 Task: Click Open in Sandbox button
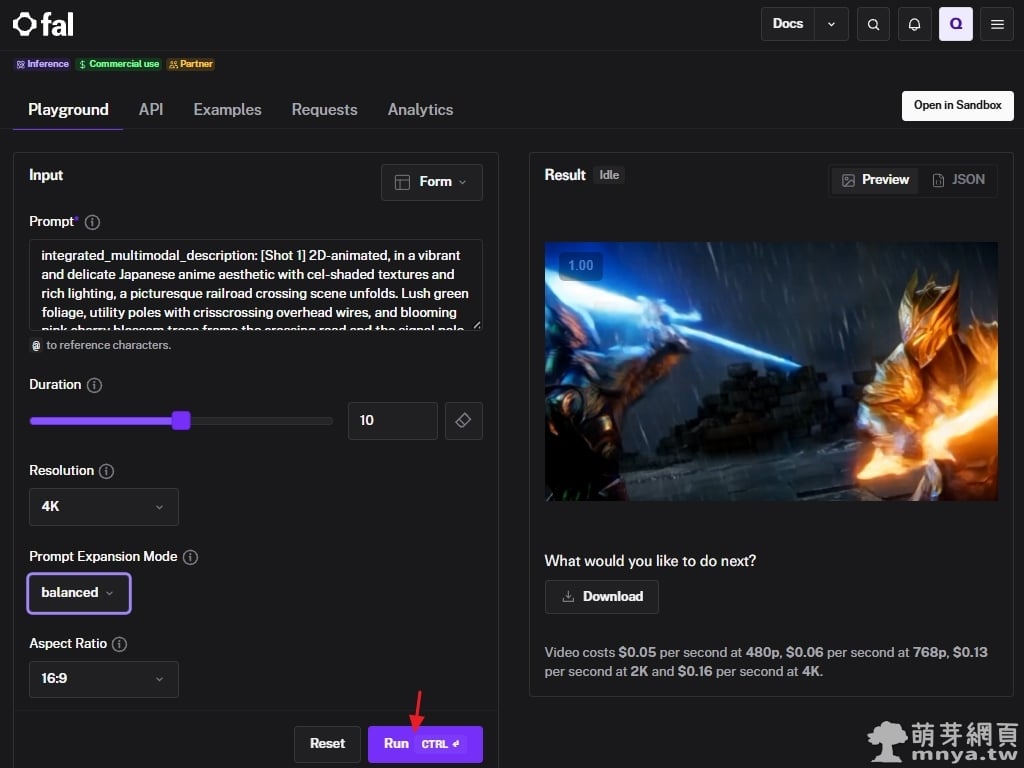click(x=957, y=106)
